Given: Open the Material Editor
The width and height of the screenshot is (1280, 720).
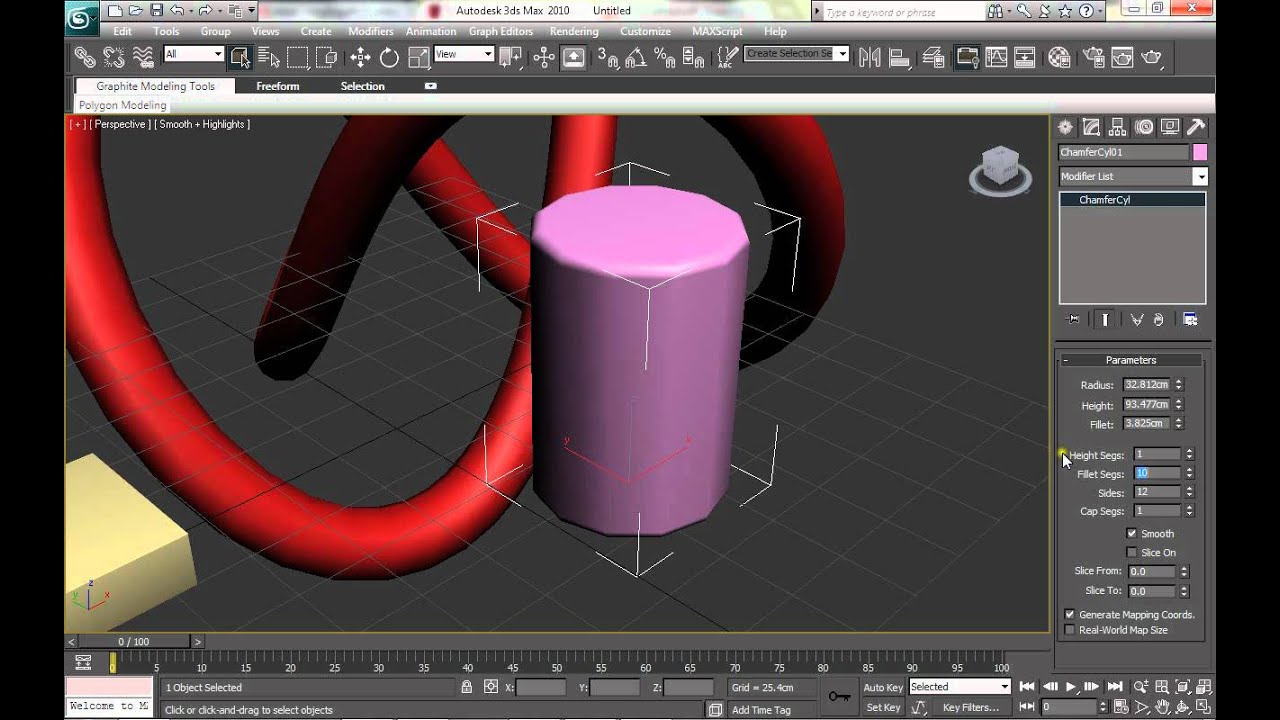Looking at the screenshot, I should coord(1059,57).
